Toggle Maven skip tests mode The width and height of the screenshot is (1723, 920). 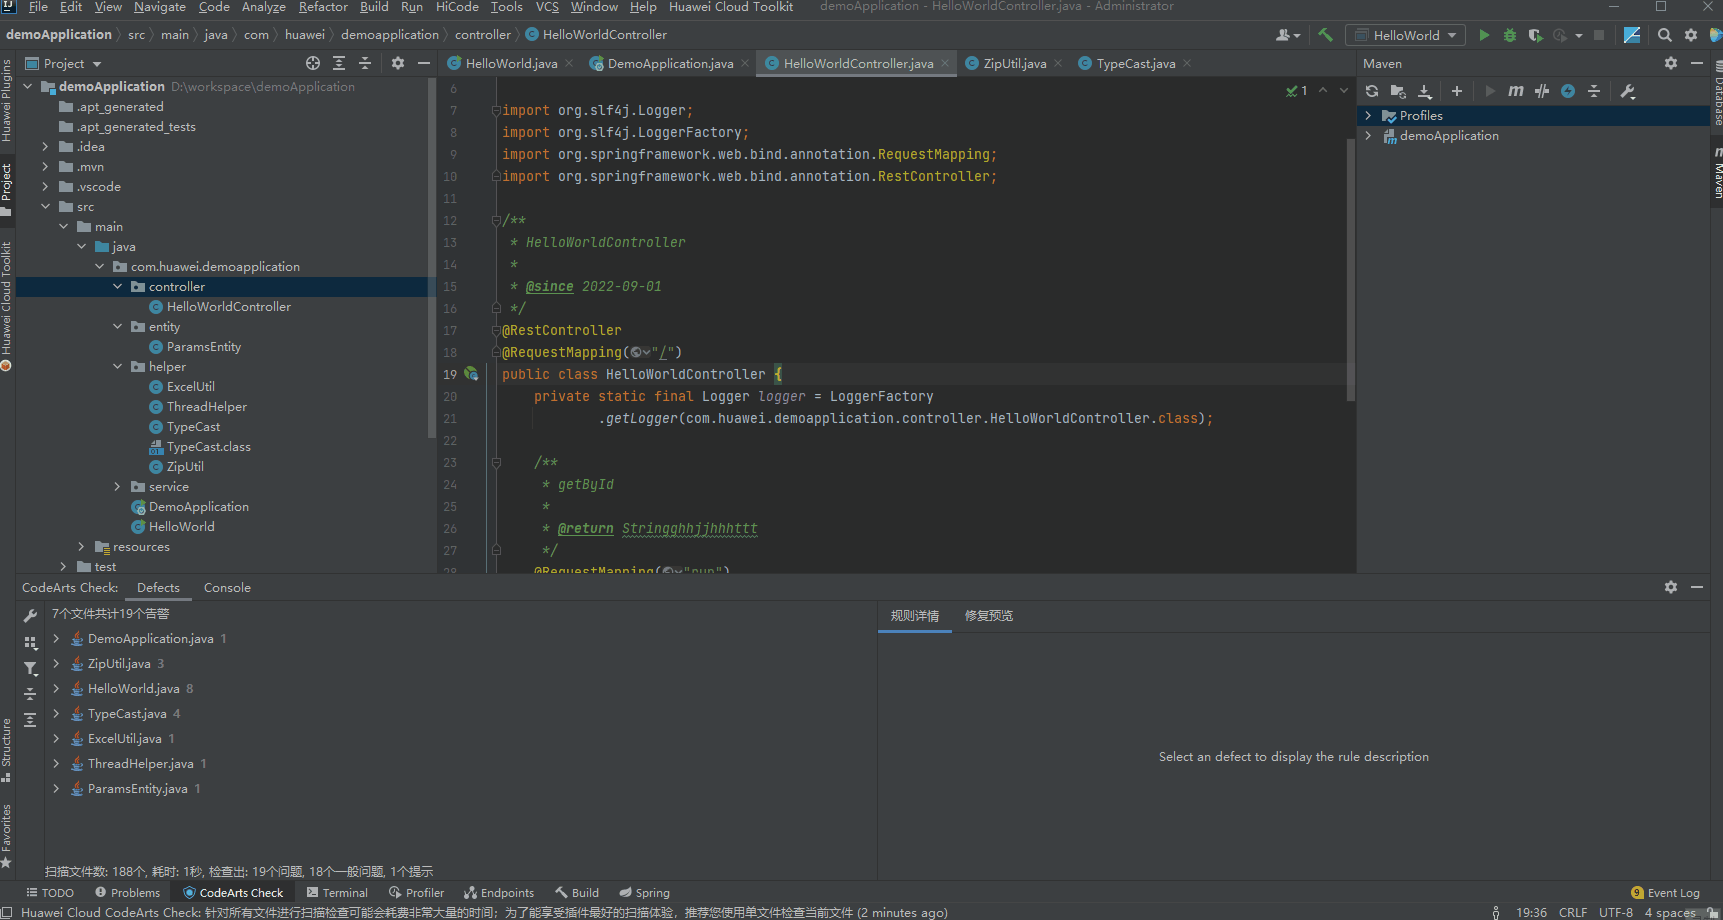1568,91
